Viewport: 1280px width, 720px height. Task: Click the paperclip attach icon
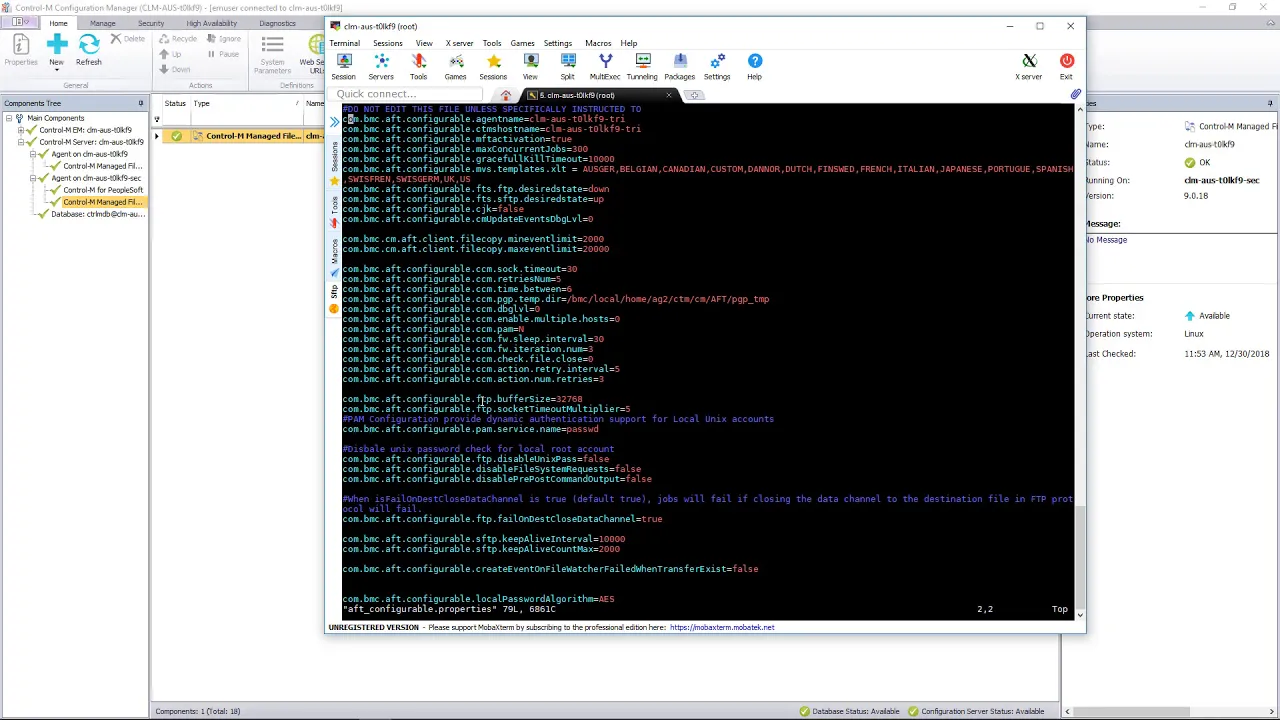pyautogui.click(x=1075, y=94)
